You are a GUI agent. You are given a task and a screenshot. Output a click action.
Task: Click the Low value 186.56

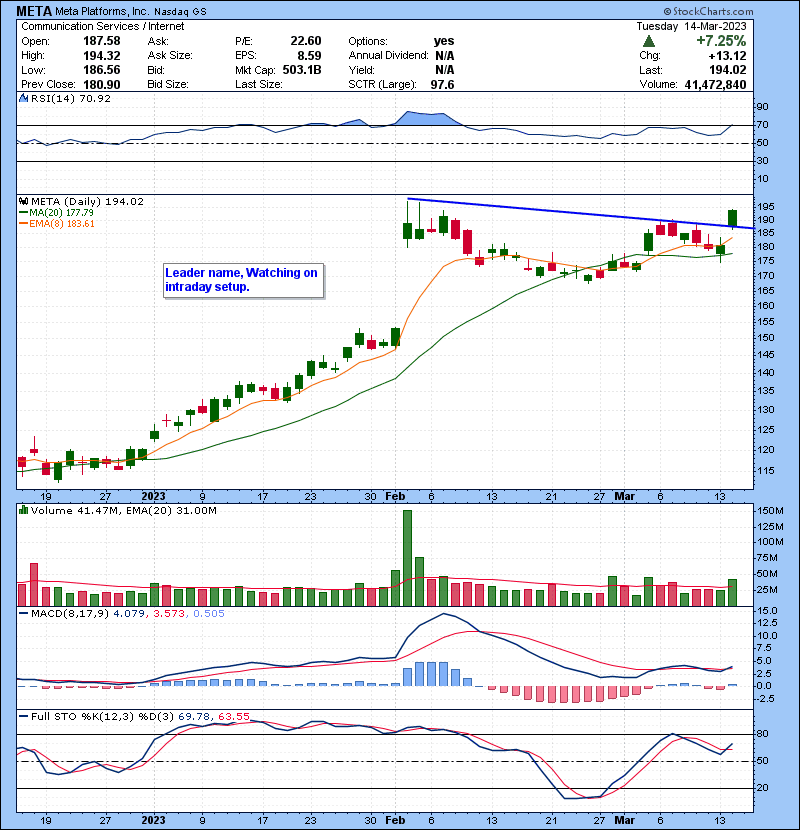click(x=102, y=70)
